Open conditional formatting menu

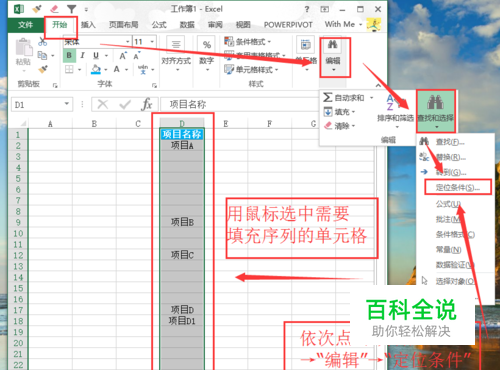[248, 42]
